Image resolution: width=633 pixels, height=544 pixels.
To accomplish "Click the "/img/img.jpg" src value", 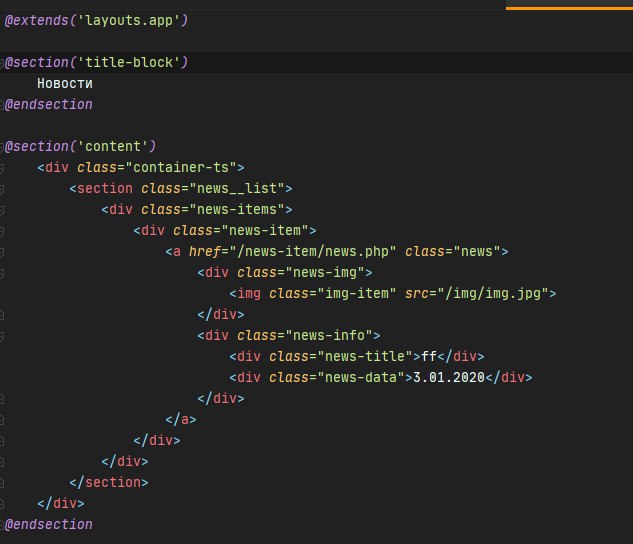I will click(493, 293).
